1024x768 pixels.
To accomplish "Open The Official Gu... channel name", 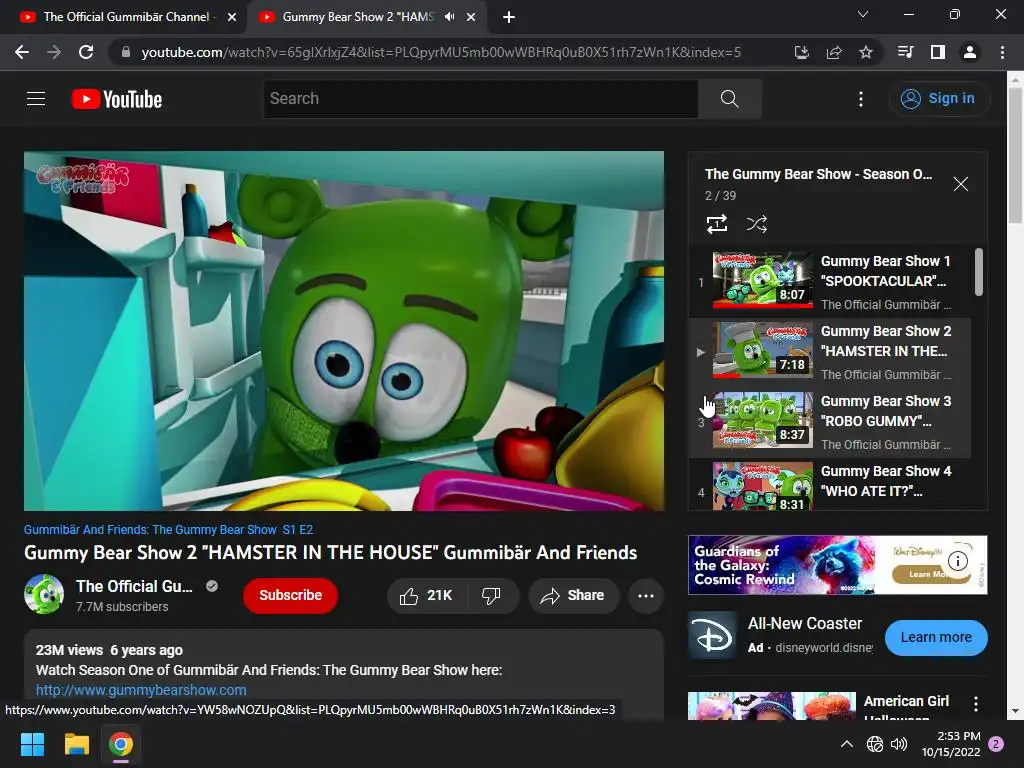I will point(134,586).
